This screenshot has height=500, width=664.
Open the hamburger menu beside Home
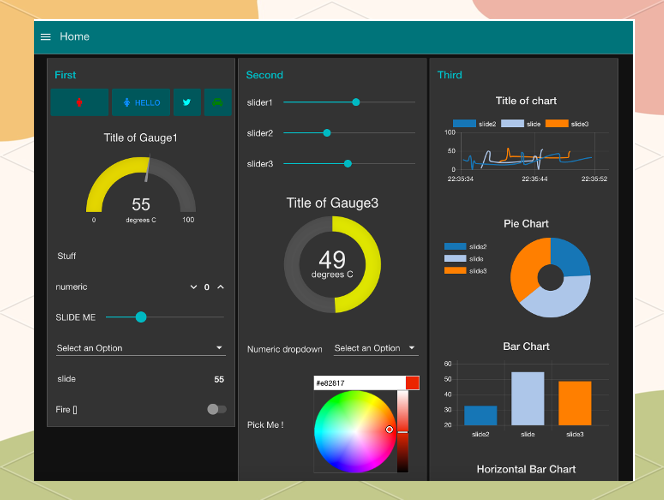click(x=45, y=37)
